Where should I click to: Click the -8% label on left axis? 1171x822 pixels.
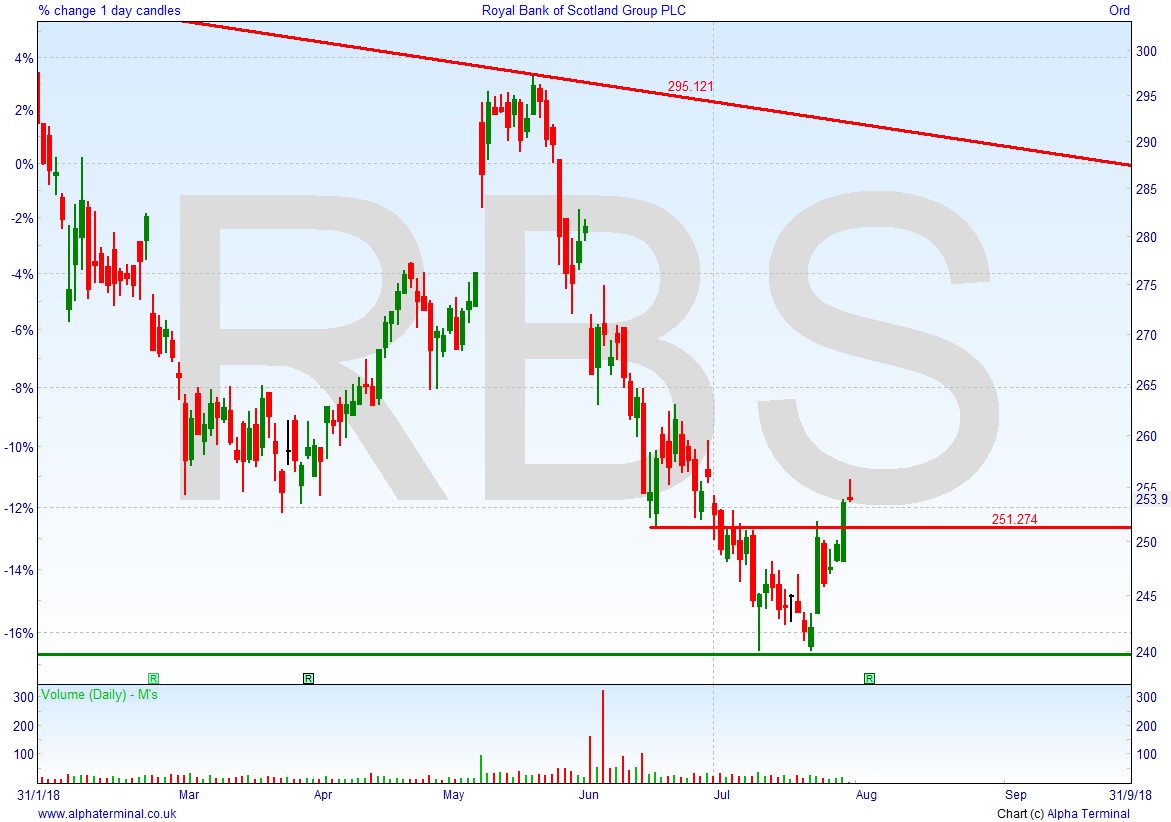pyautogui.click(x=22, y=388)
